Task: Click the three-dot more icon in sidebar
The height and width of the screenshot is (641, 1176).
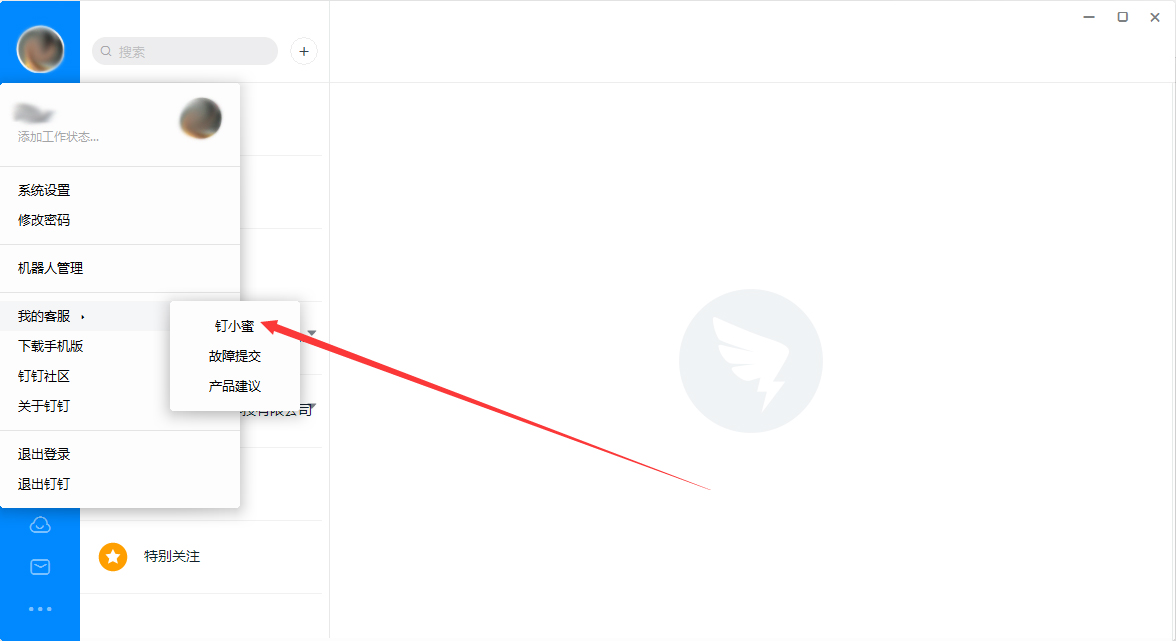Action: [x=40, y=609]
